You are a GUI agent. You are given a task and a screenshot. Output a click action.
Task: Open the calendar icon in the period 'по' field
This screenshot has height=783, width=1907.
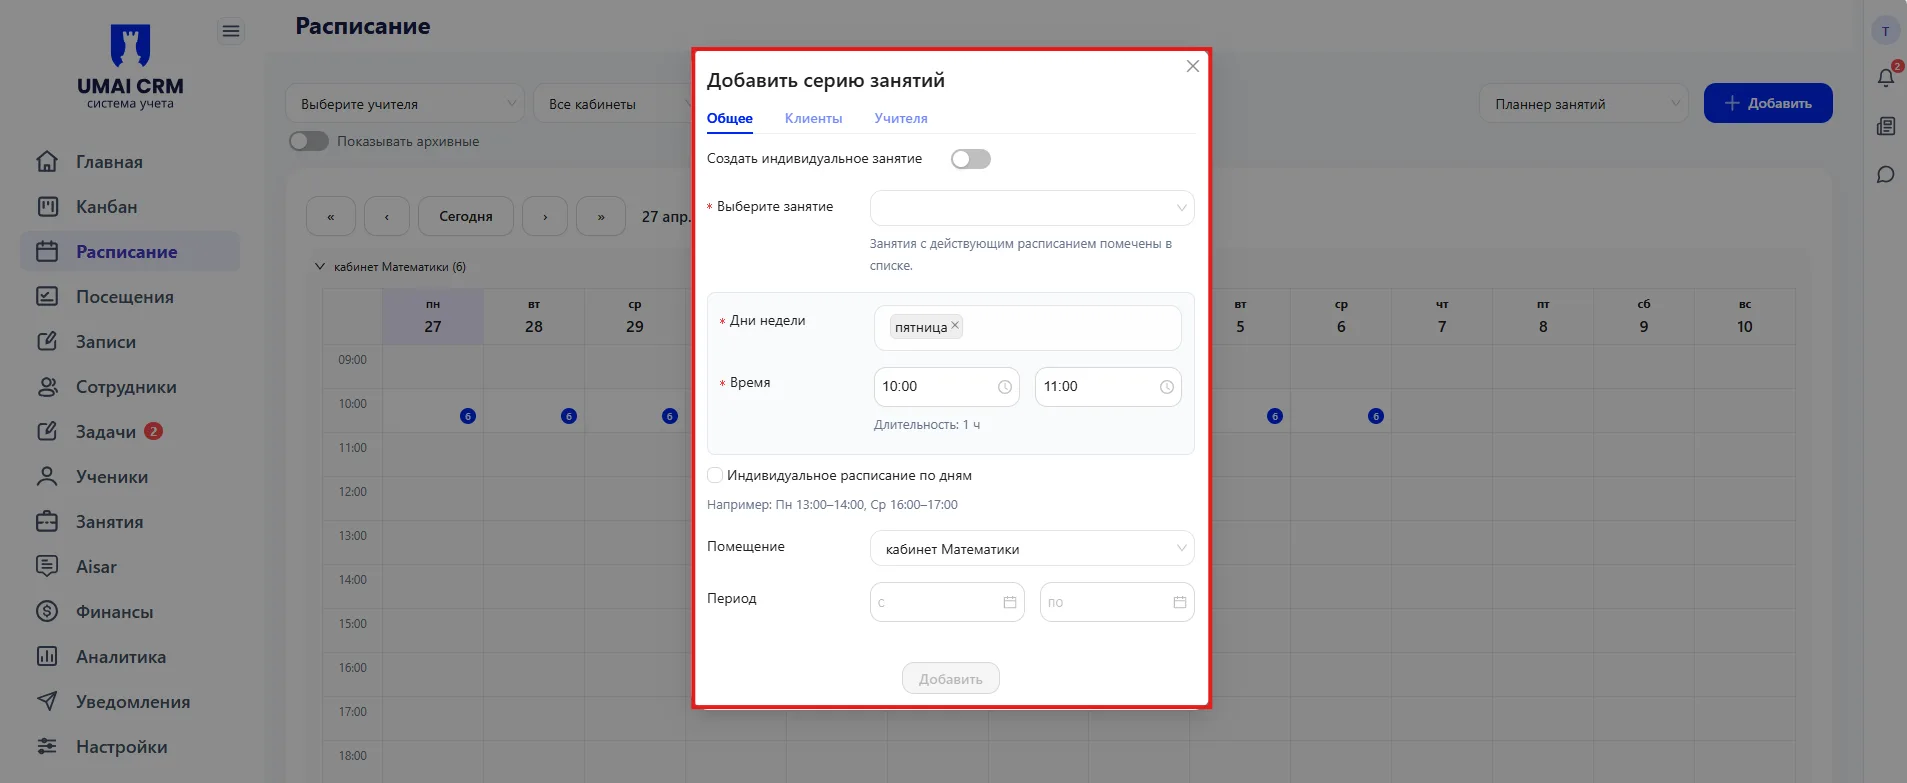pos(1180,602)
